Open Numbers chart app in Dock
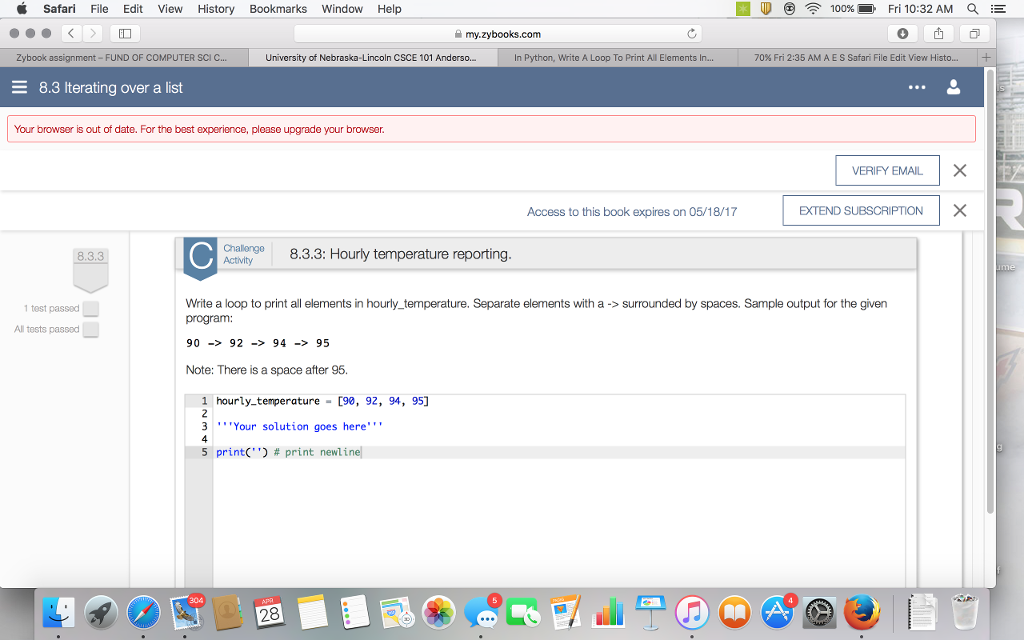The width and height of the screenshot is (1024, 640). [x=608, y=613]
